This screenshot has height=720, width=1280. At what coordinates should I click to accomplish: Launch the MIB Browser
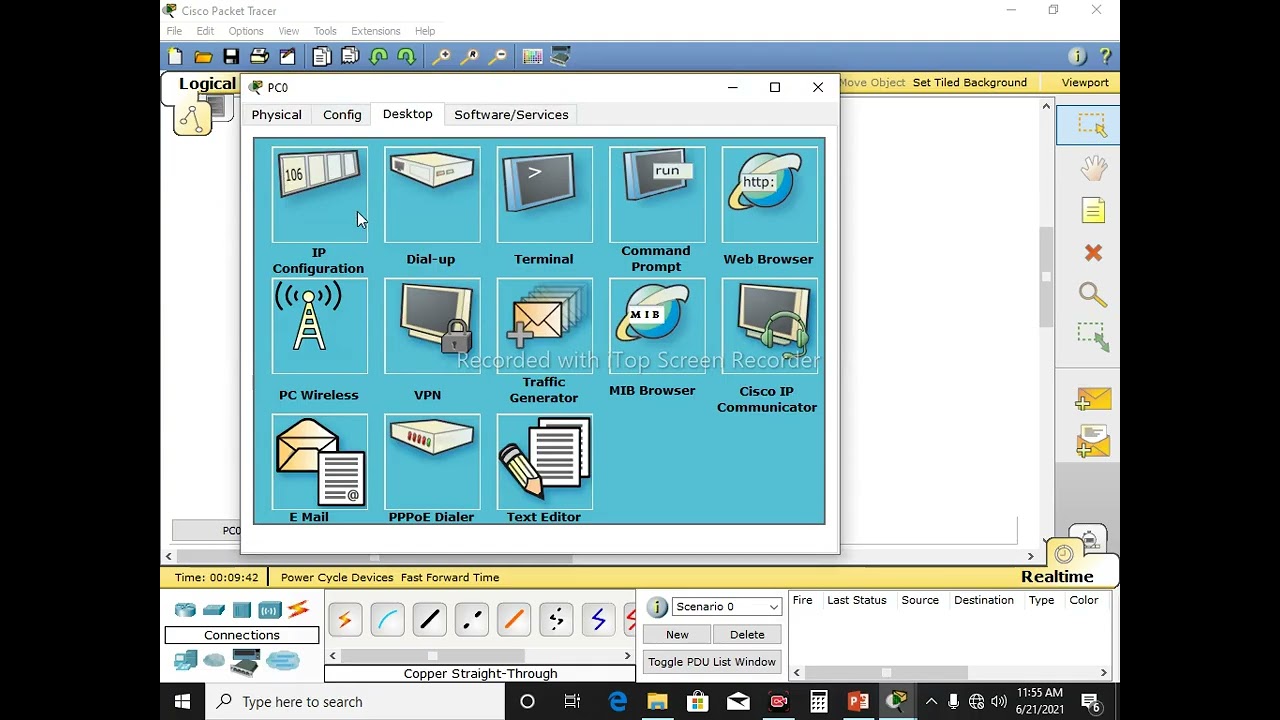point(657,326)
